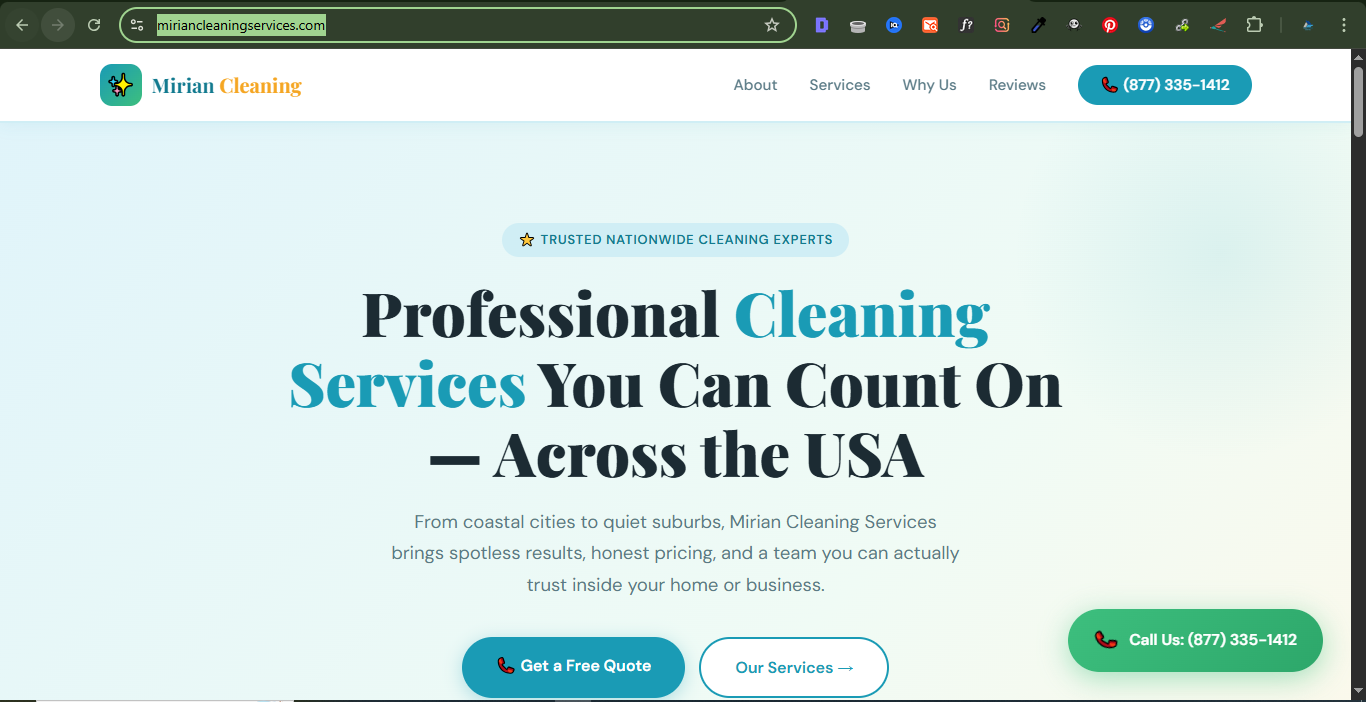This screenshot has width=1366, height=702.
Task: Select the Services menu item
Action: 839,85
